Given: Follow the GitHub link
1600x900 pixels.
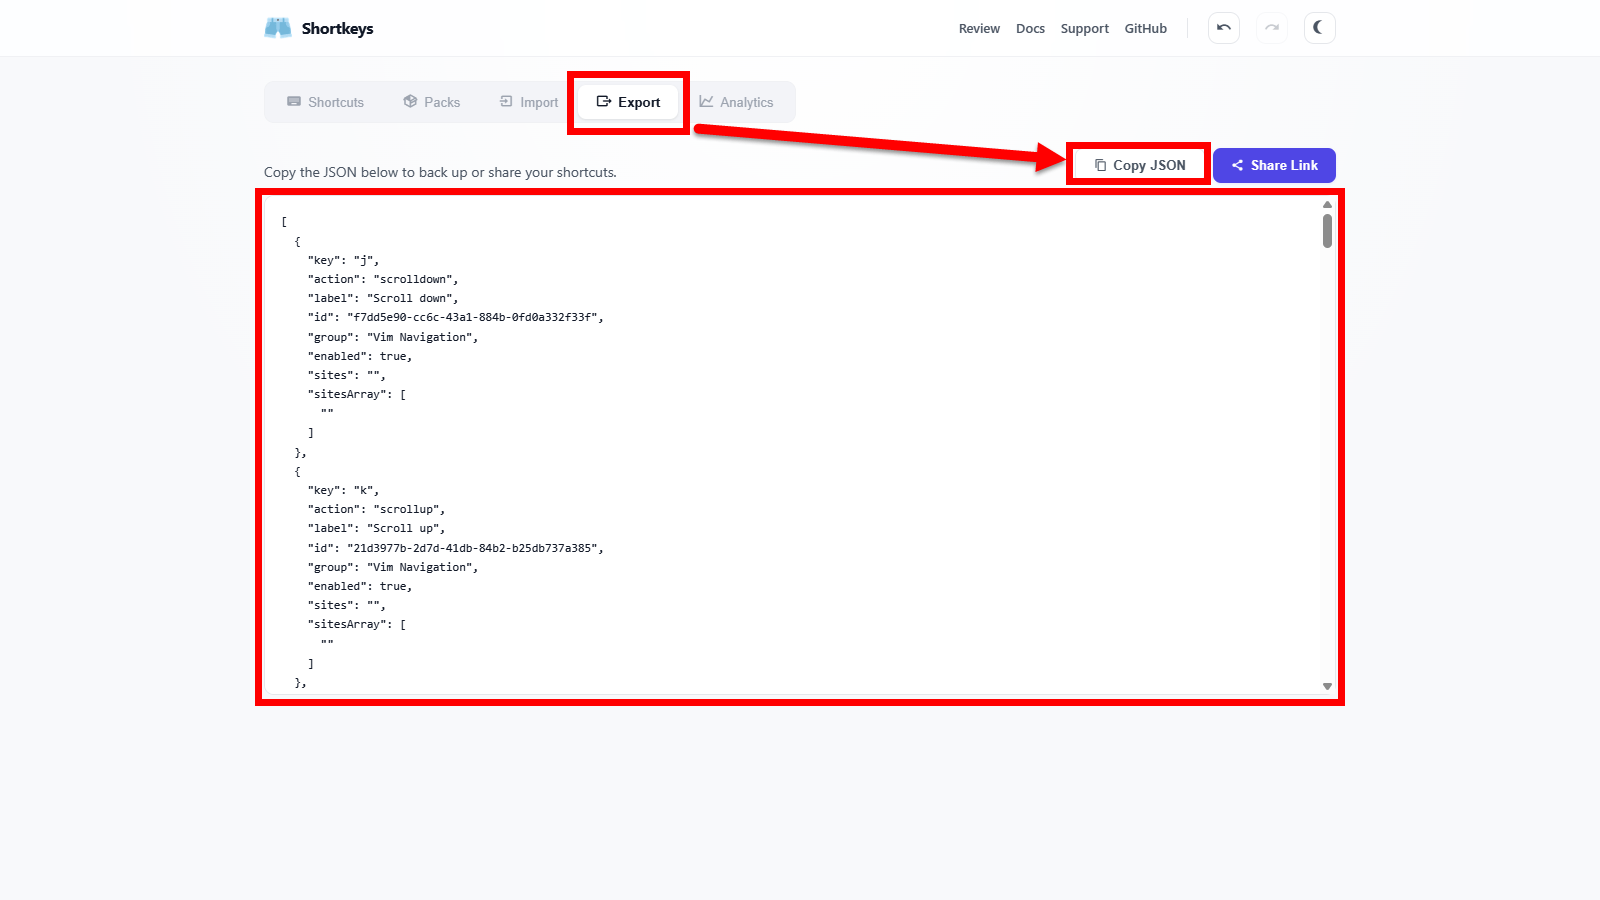Looking at the screenshot, I should (1145, 29).
